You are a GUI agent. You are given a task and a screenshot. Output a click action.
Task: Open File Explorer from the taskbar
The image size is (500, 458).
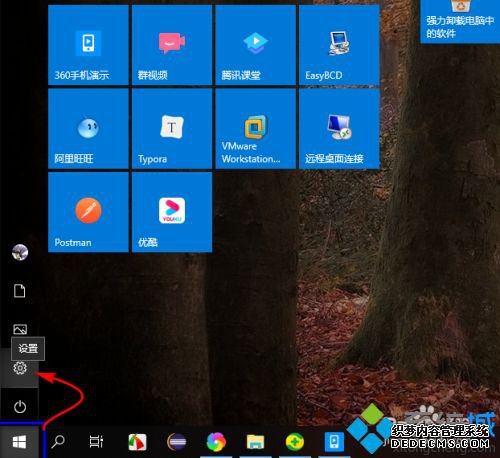point(255,442)
